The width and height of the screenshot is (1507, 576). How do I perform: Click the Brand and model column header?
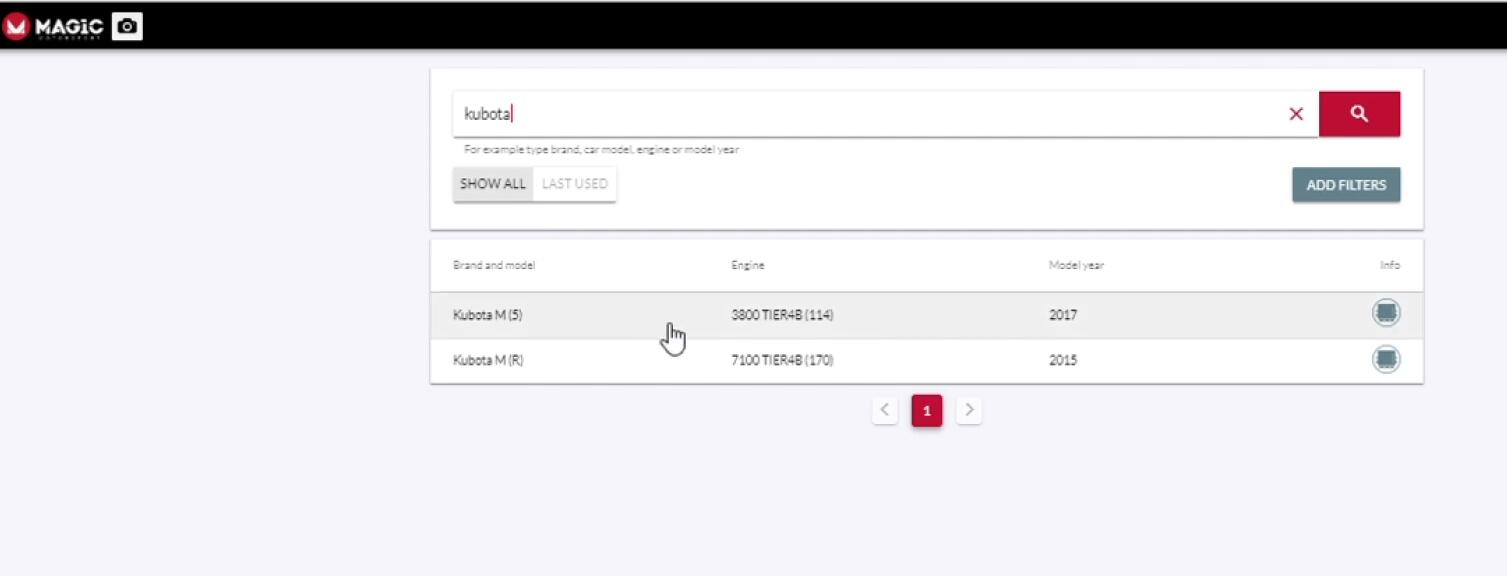(494, 265)
